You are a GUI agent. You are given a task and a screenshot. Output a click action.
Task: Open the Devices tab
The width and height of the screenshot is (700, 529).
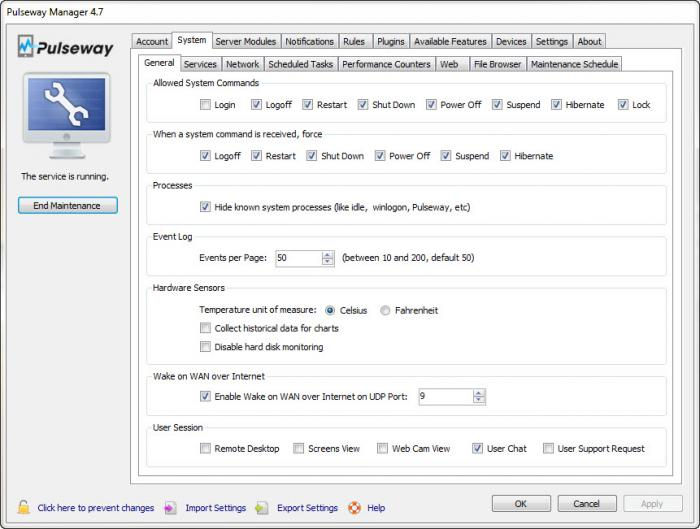[x=511, y=42]
